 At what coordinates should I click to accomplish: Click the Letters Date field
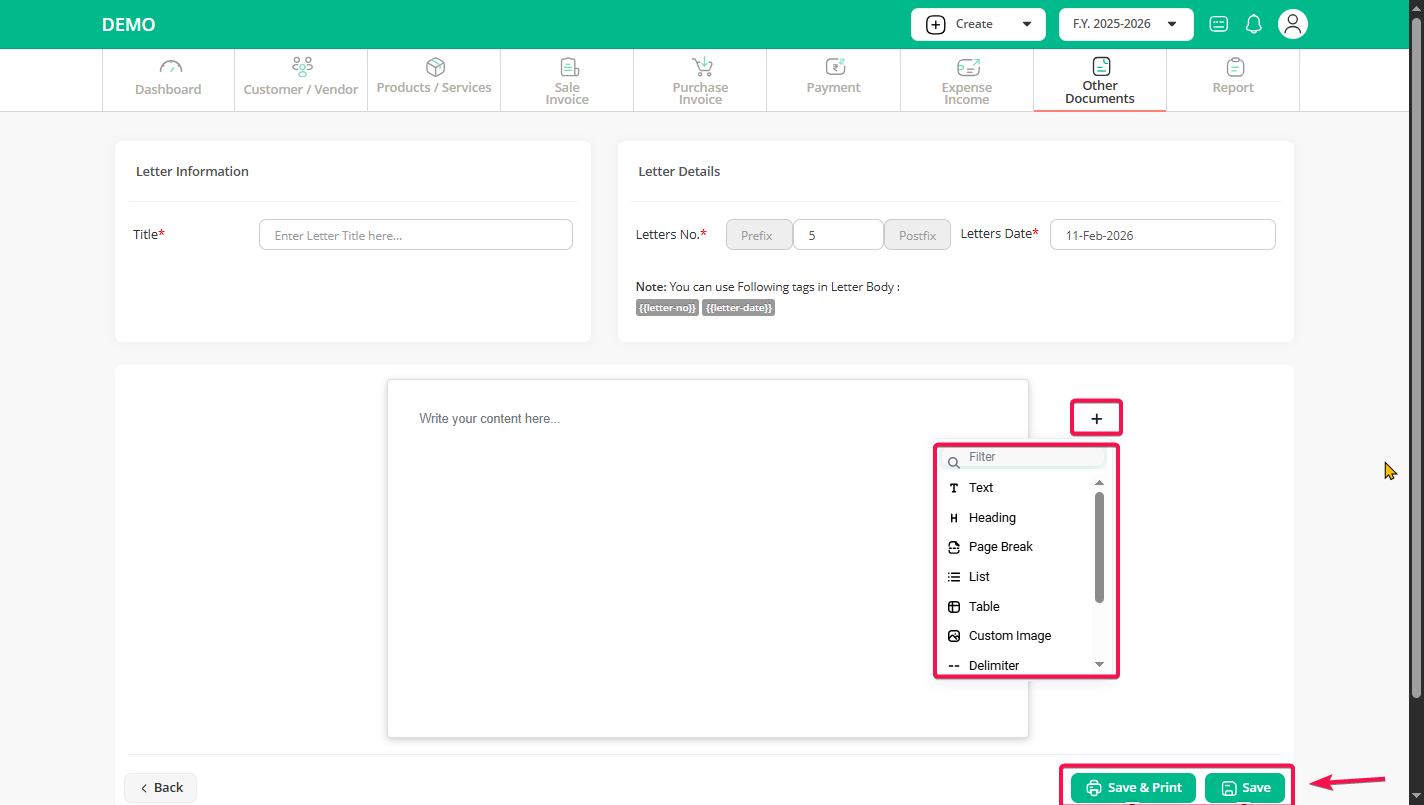(x=1162, y=235)
